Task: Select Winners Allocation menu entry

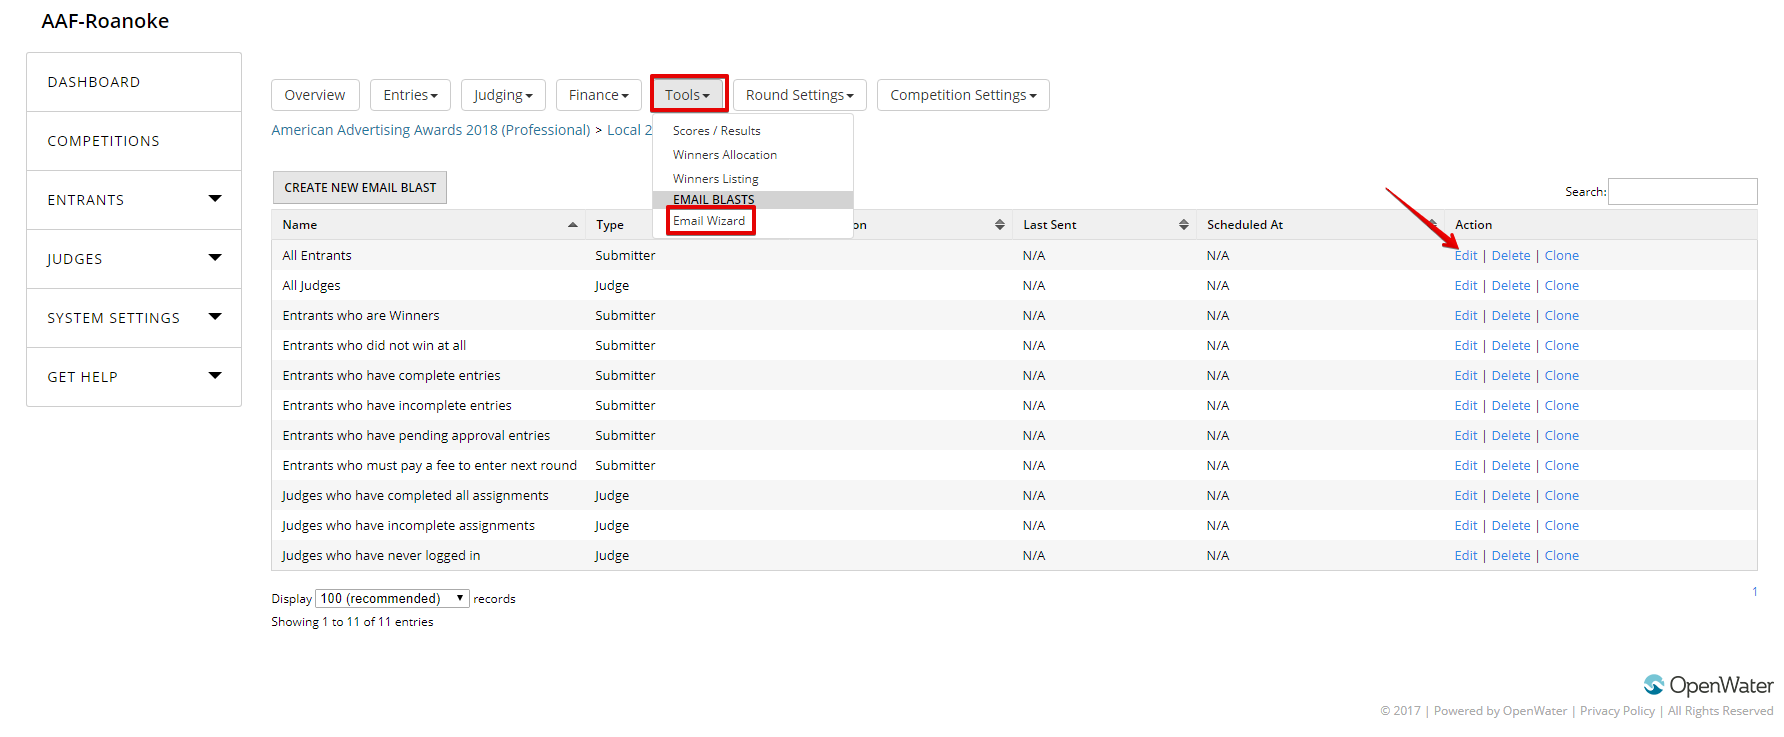Action: click(725, 155)
